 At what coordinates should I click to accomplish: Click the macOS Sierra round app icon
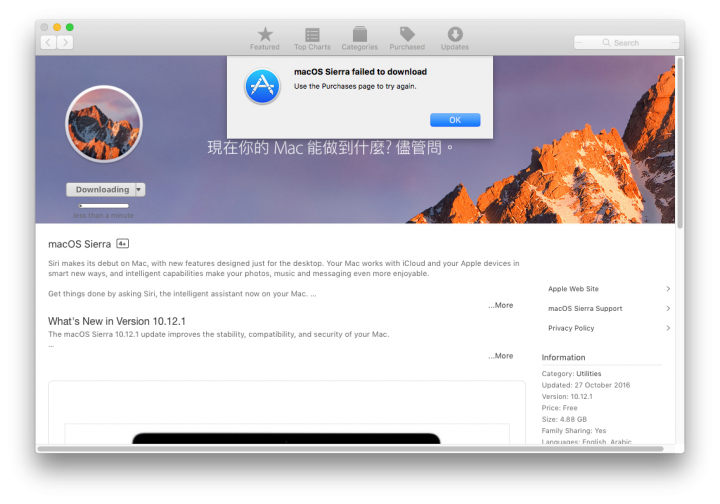coord(104,124)
